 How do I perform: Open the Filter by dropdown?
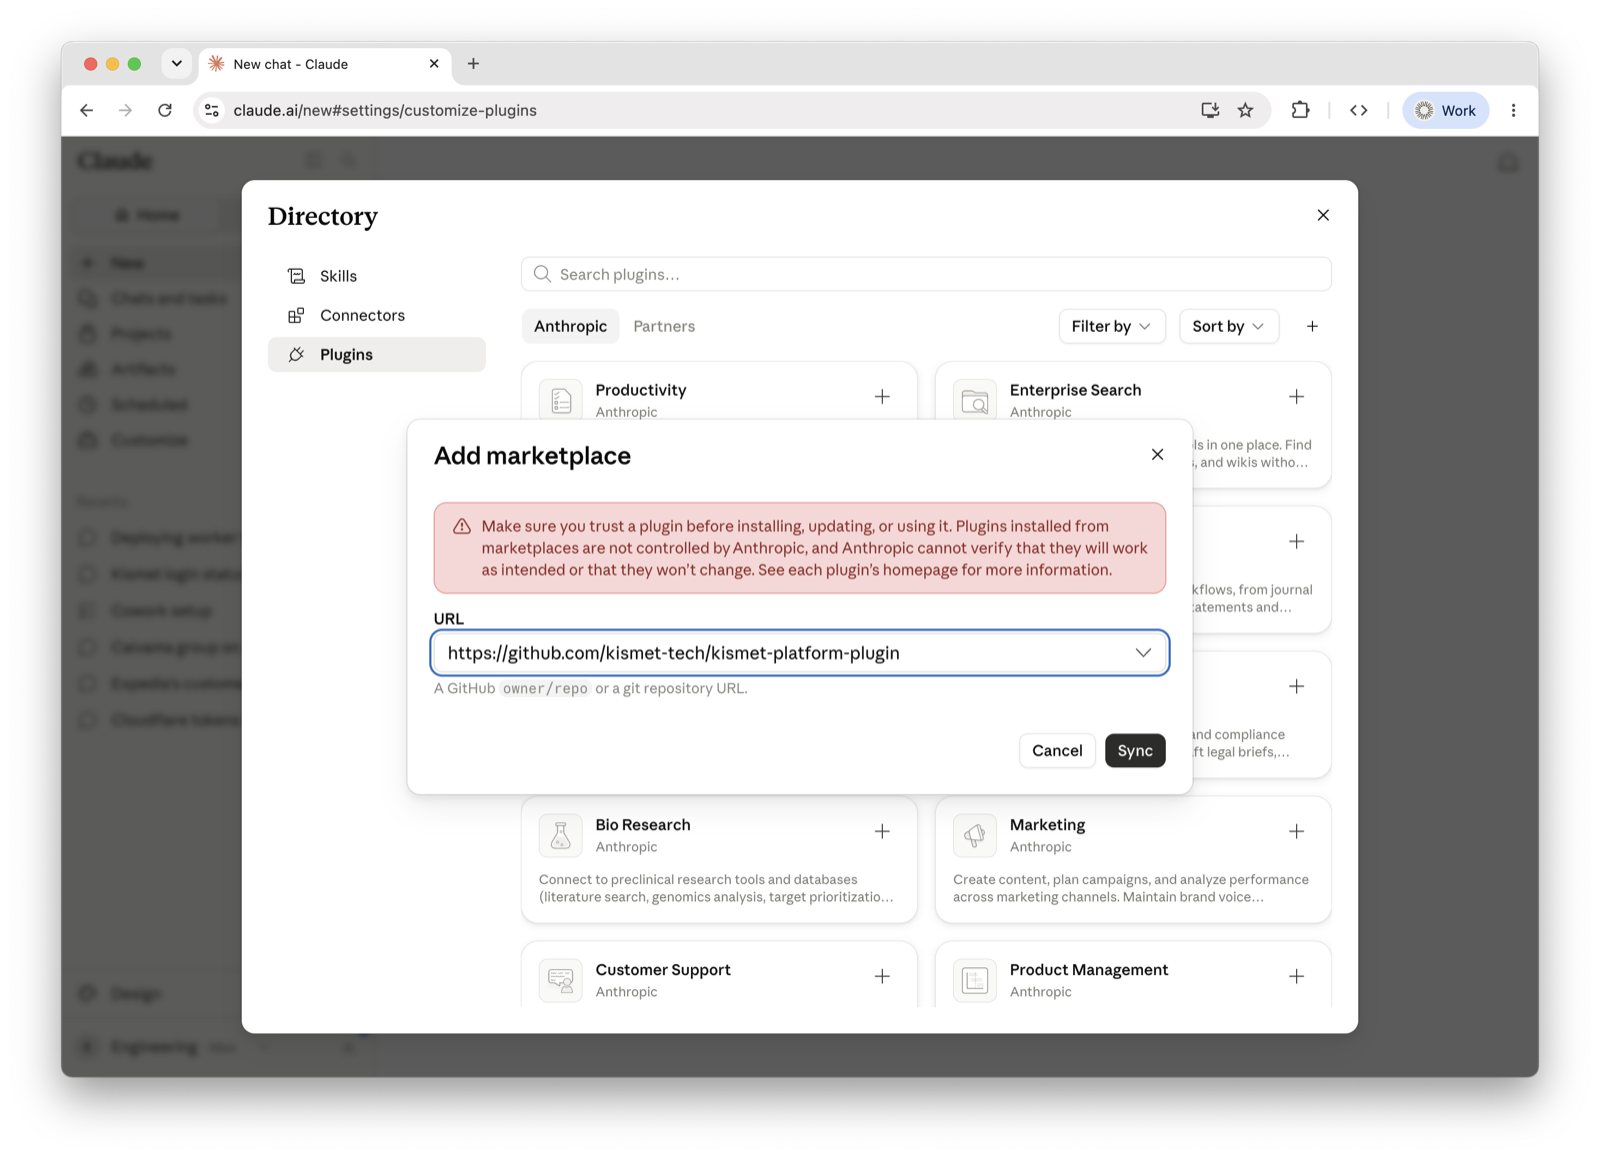[x=1111, y=326]
